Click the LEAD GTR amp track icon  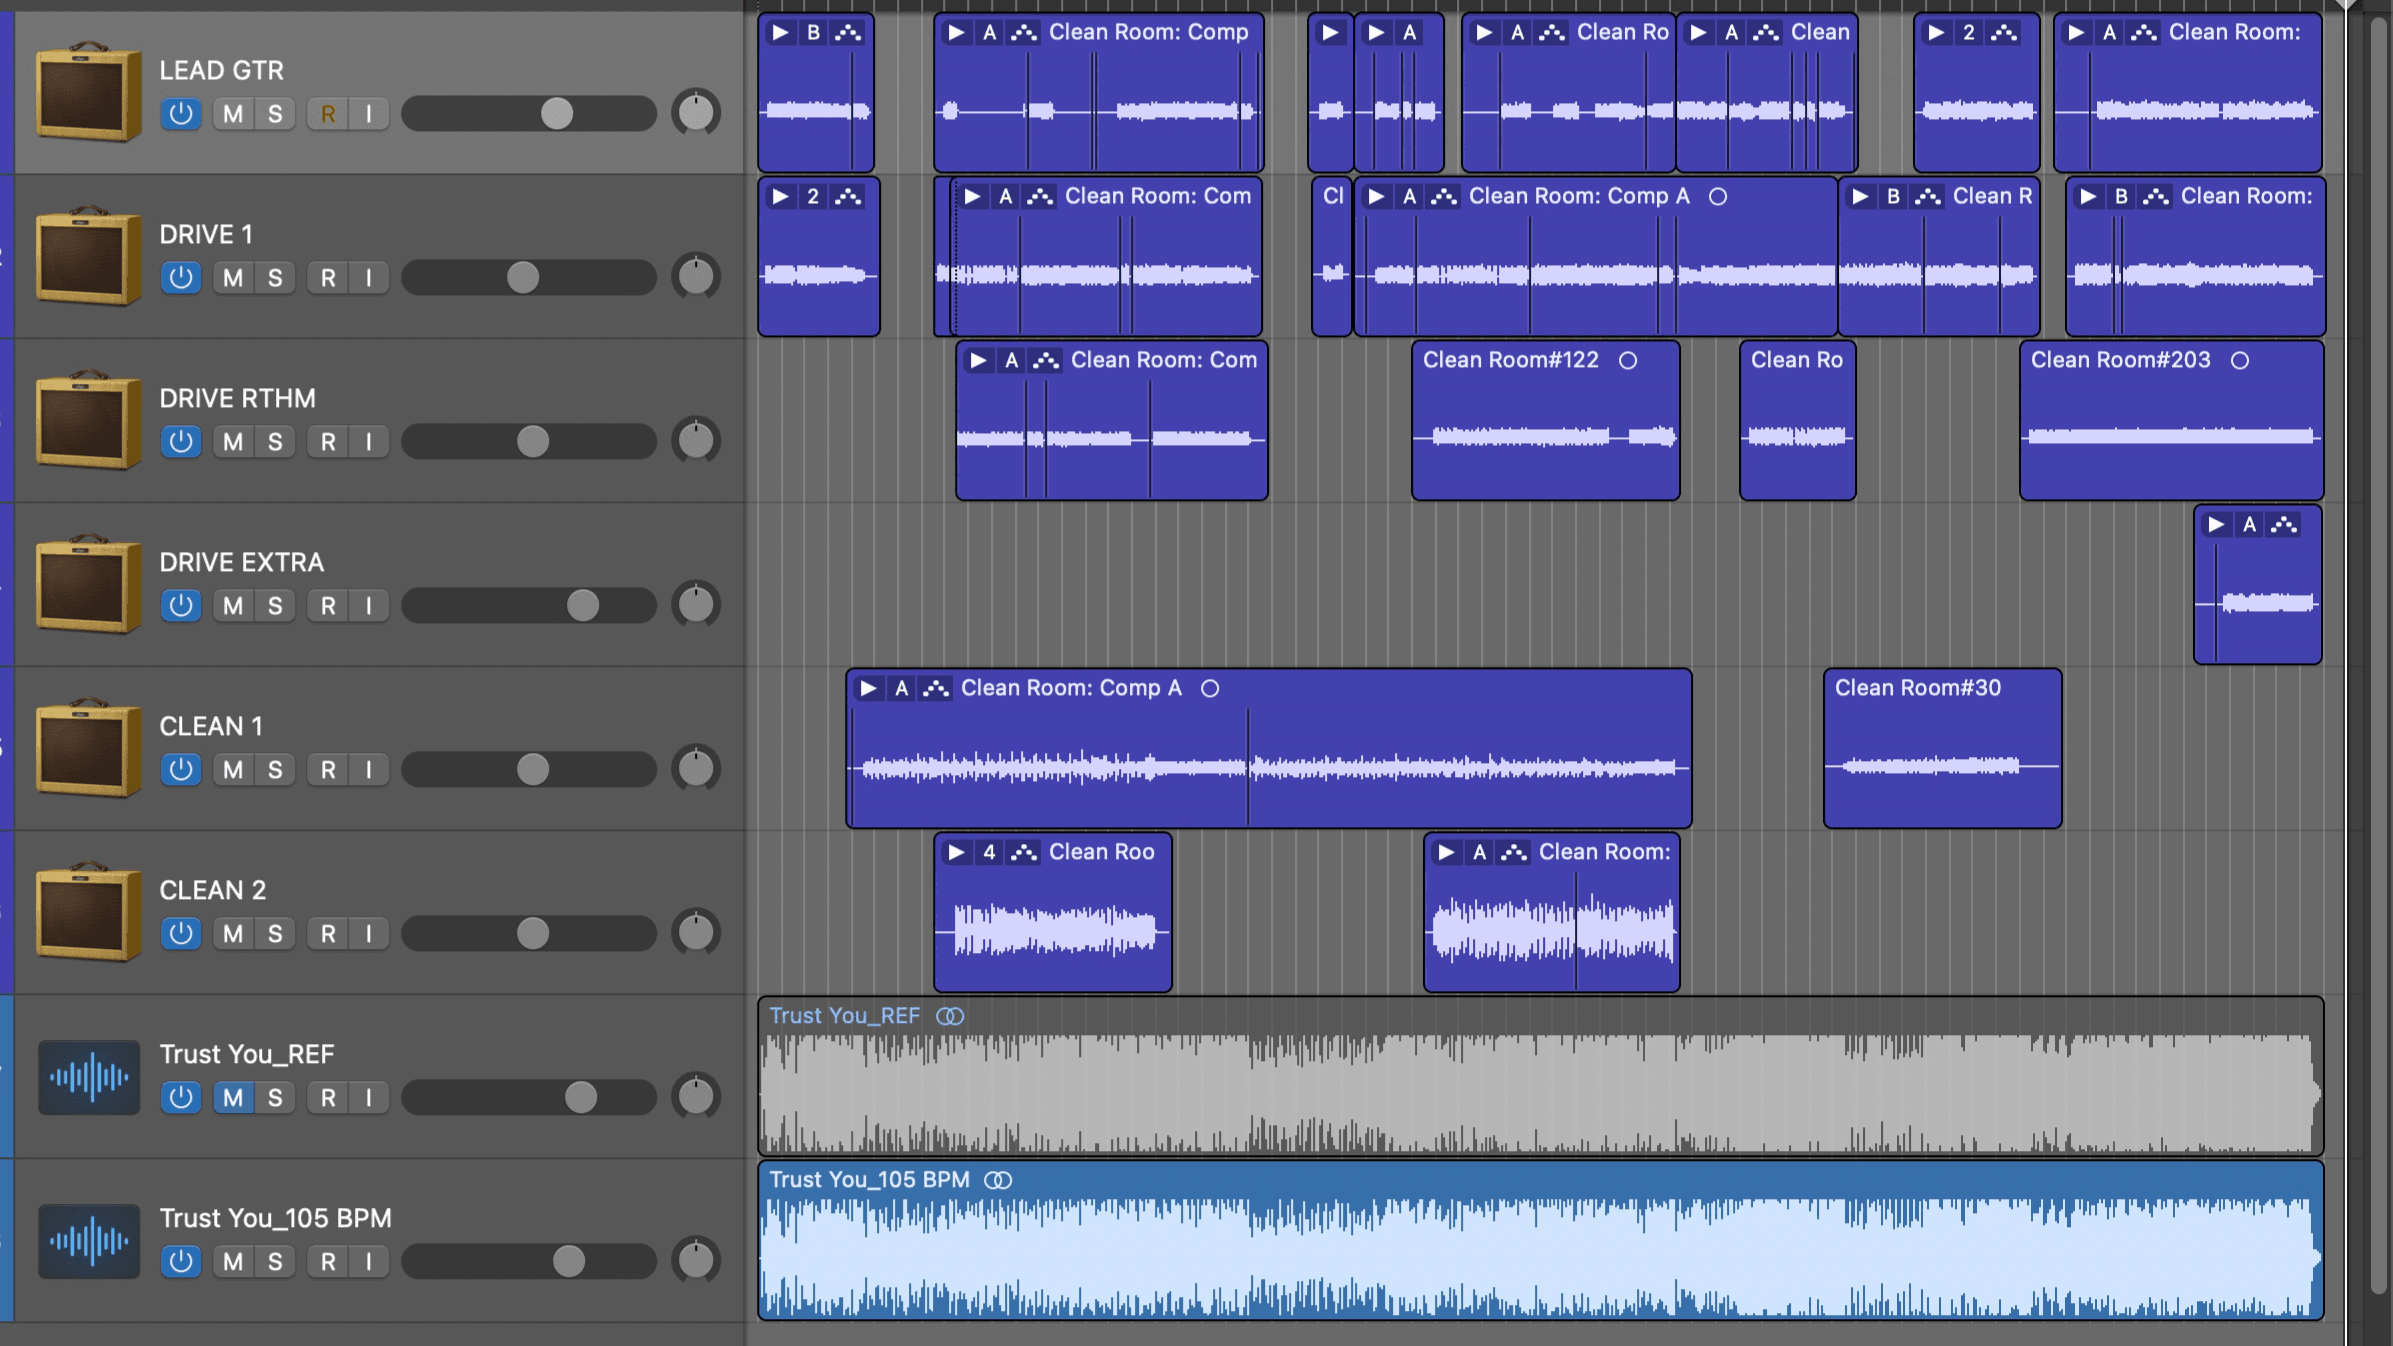[88, 92]
